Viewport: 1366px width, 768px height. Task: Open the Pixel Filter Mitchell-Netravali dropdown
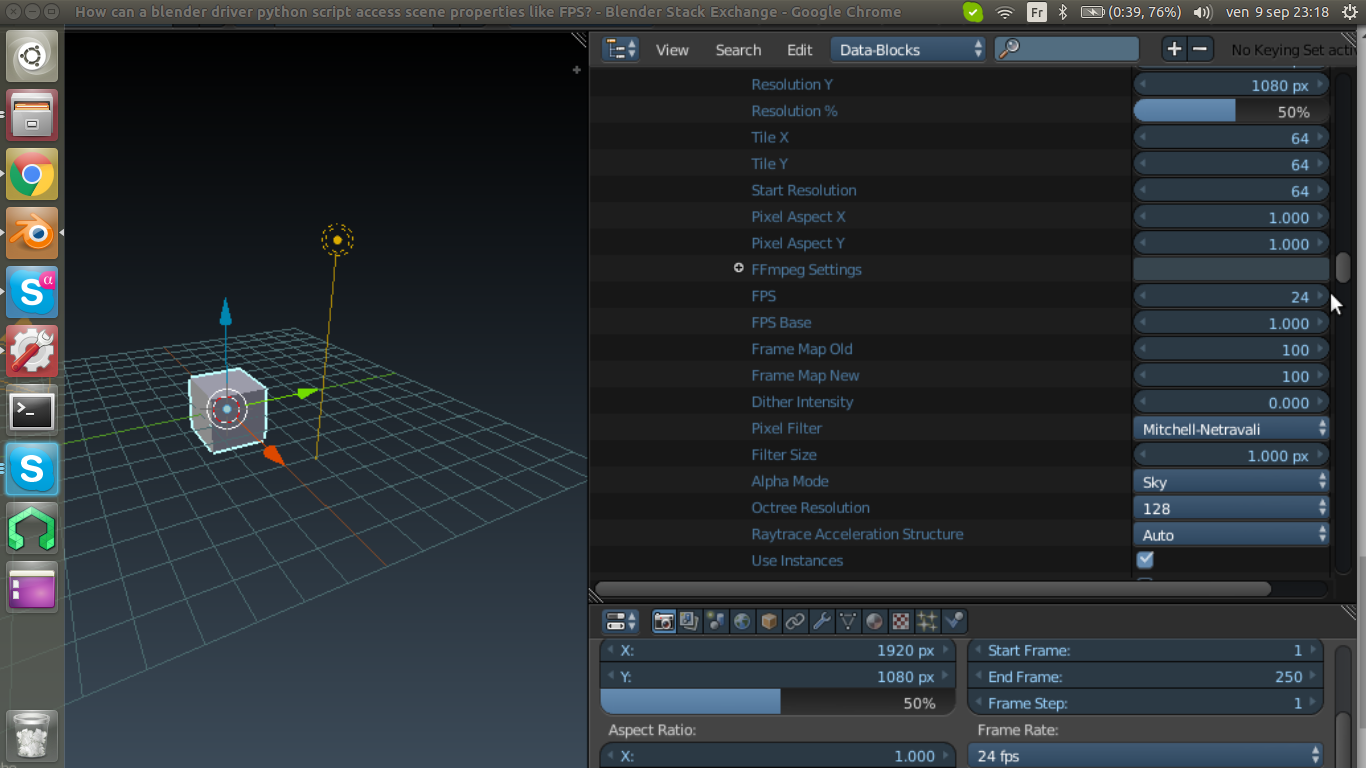[x=1231, y=429]
